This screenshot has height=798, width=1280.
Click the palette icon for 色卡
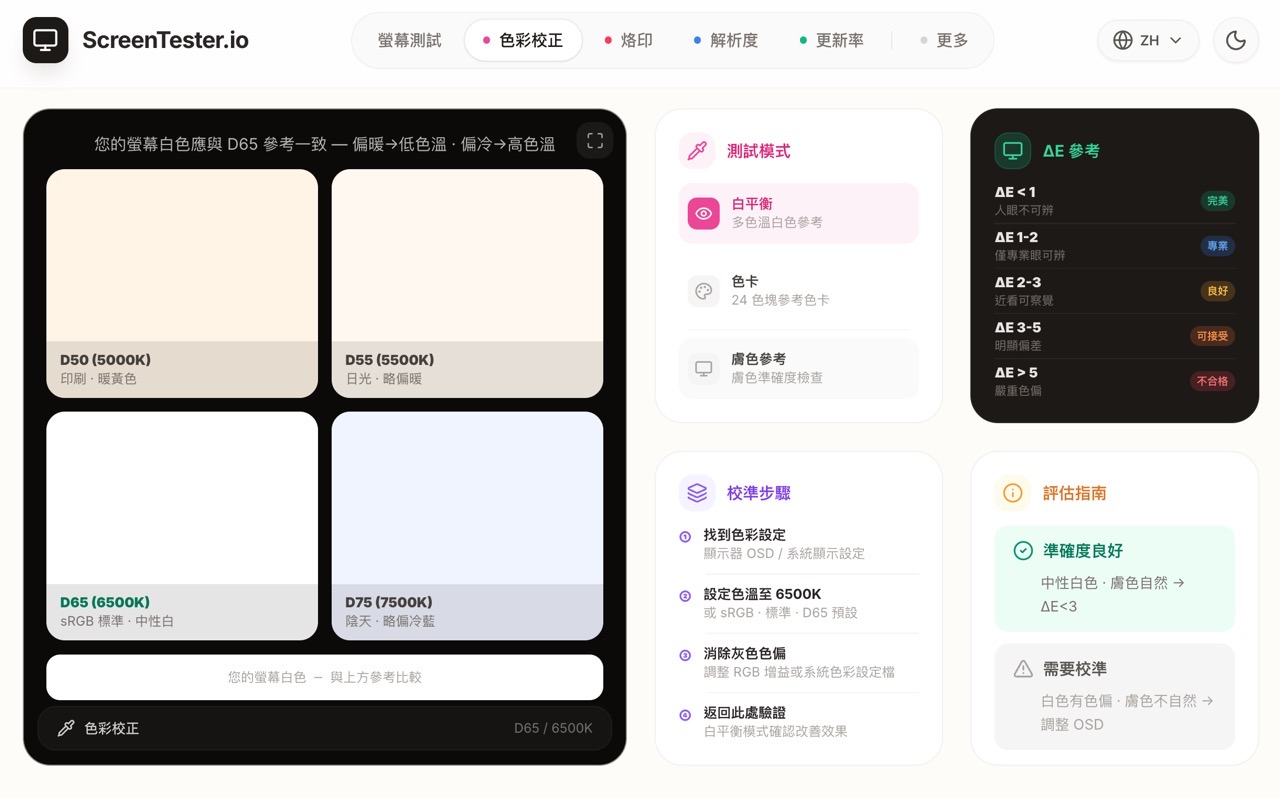click(704, 291)
